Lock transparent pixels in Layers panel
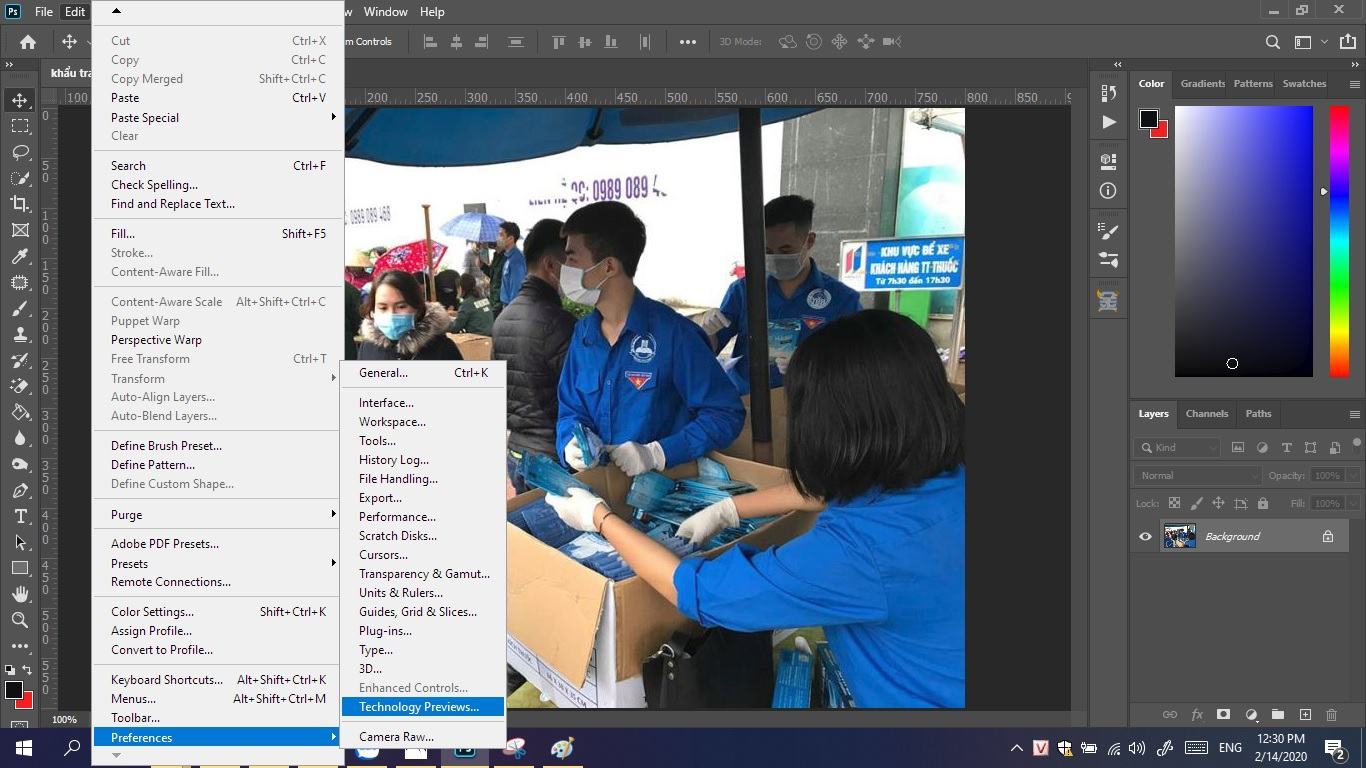This screenshot has width=1366, height=768. coord(1173,503)
